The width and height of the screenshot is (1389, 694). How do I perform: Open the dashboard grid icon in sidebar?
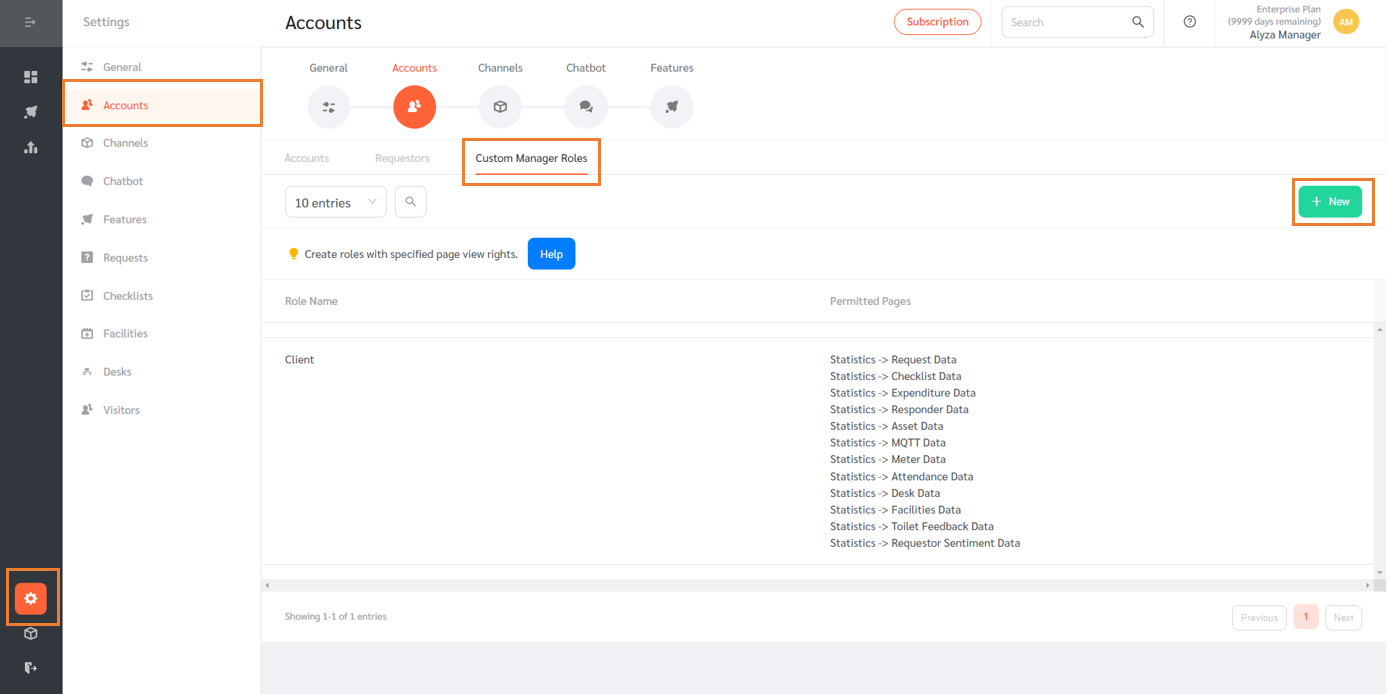click(x=31, y=76)
